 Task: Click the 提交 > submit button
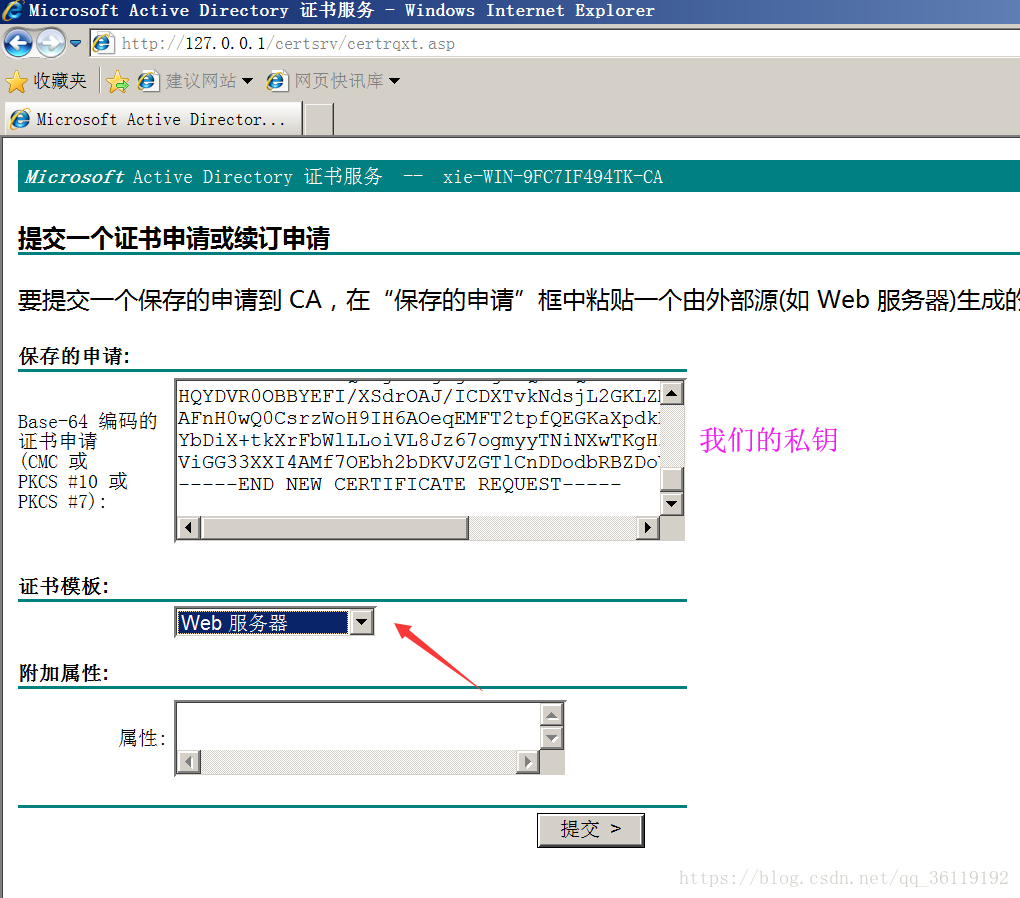click(x=591, y=830)
